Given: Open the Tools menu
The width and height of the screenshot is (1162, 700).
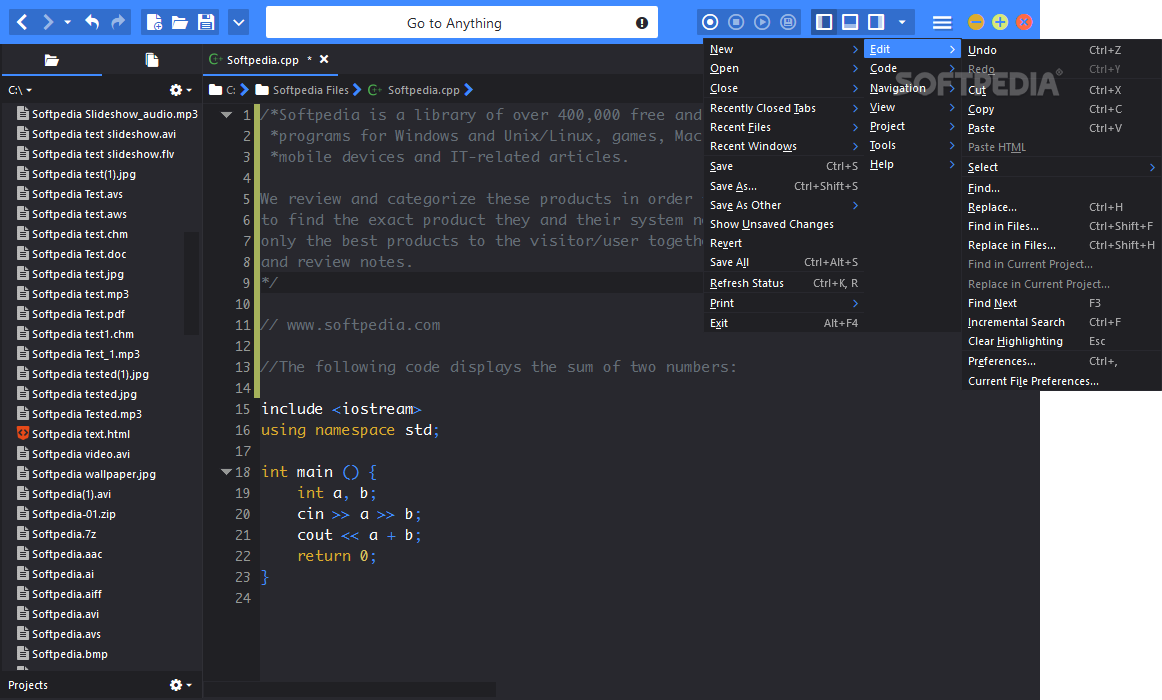Looking at the screenshot, I should click(912, 145).
